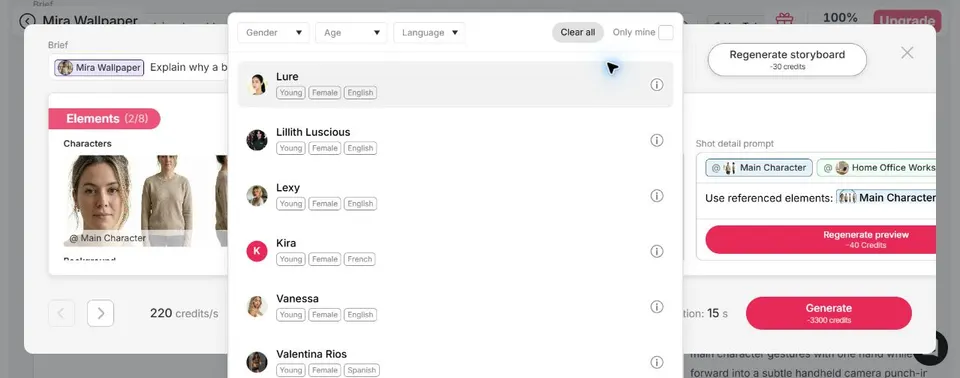Open the chat widget at bottom right
Image resolution: width=960 pixels, height=378 pixels.
coord(931,347)
